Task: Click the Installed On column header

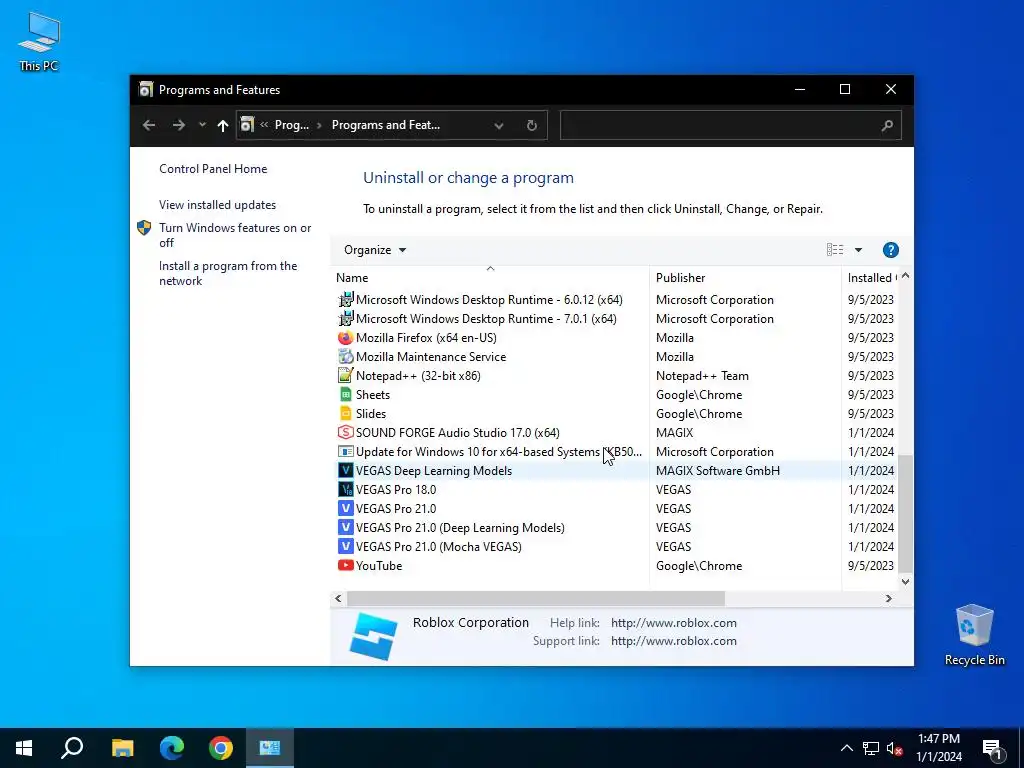Action: pos(871,278)
